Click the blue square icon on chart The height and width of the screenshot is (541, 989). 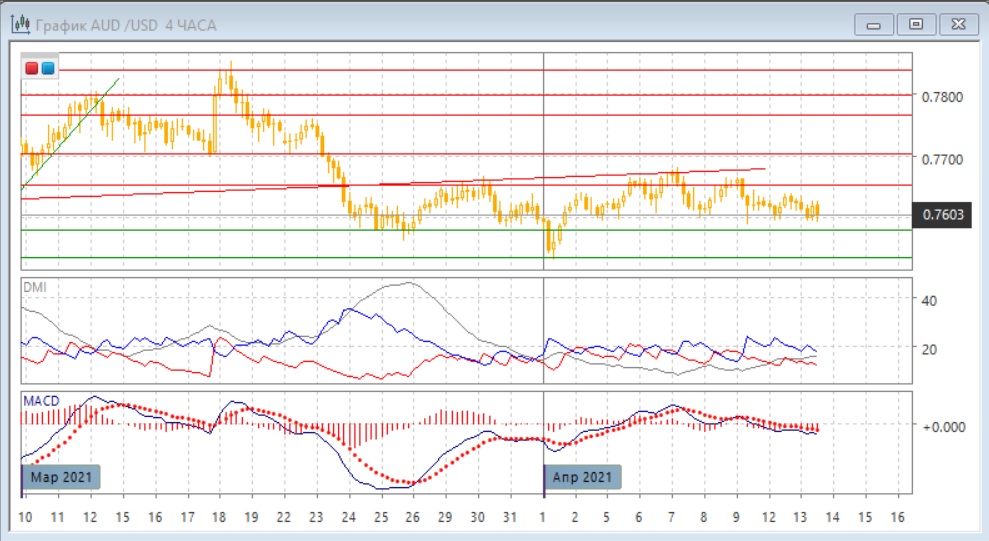[48, 68]
